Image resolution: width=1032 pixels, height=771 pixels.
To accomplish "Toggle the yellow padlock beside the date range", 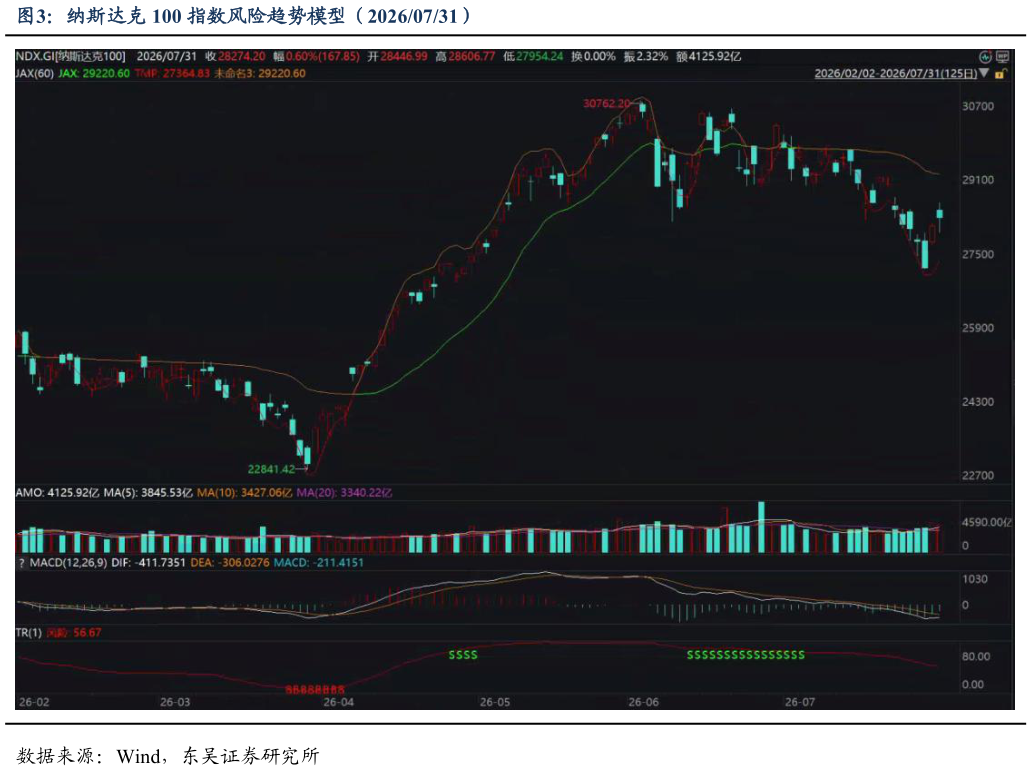I will click(1000, 74).
